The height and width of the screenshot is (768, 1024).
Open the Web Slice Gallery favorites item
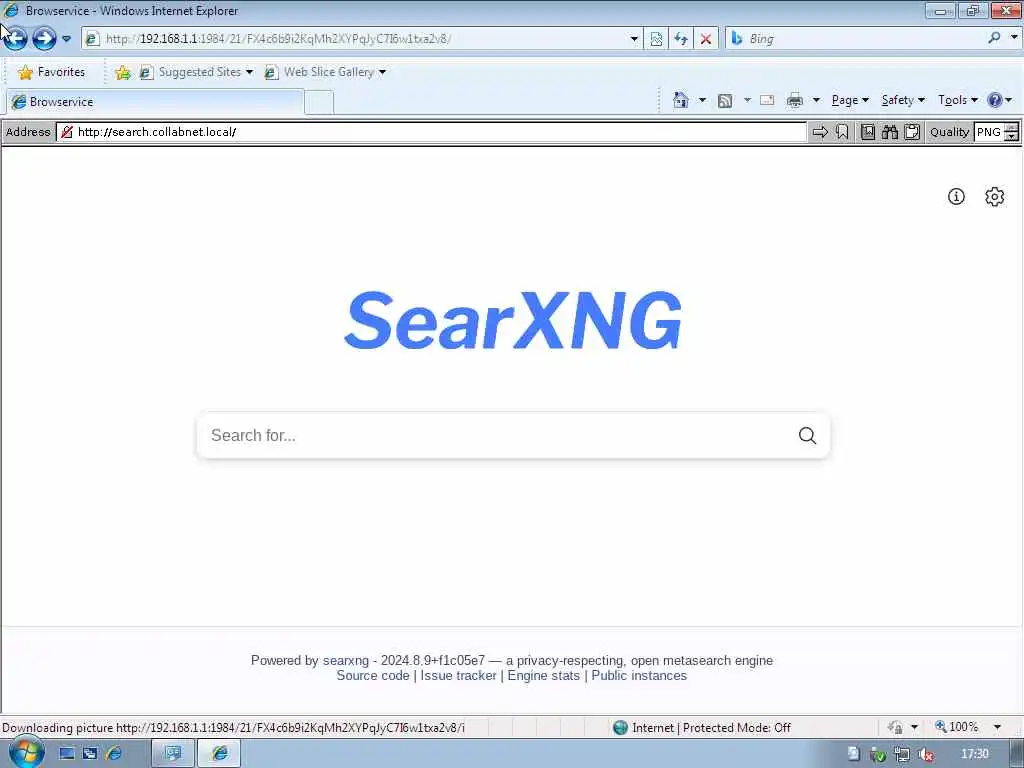[x=325, y=72]
